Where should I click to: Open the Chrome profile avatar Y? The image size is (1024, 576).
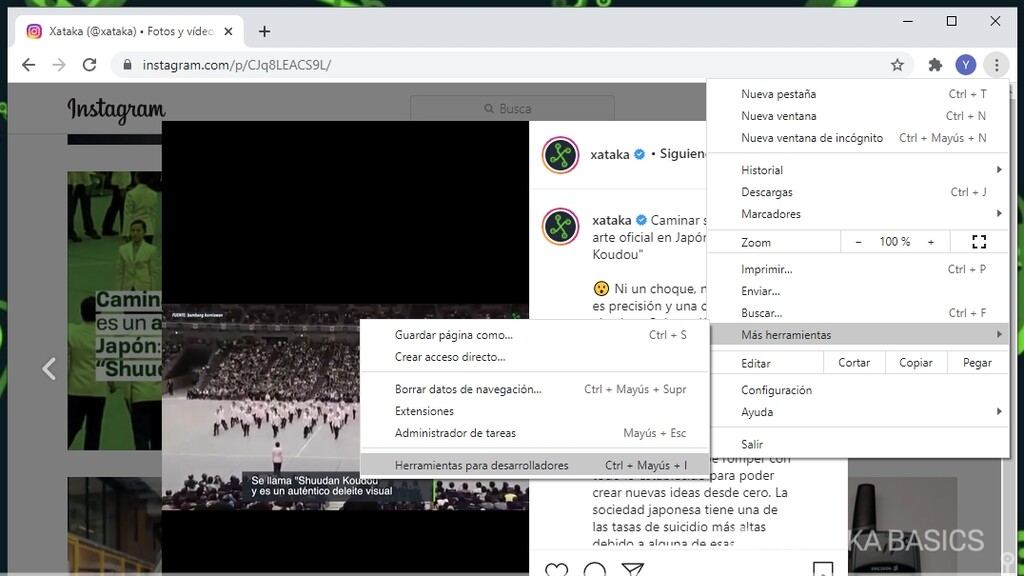tap(965, 65)
